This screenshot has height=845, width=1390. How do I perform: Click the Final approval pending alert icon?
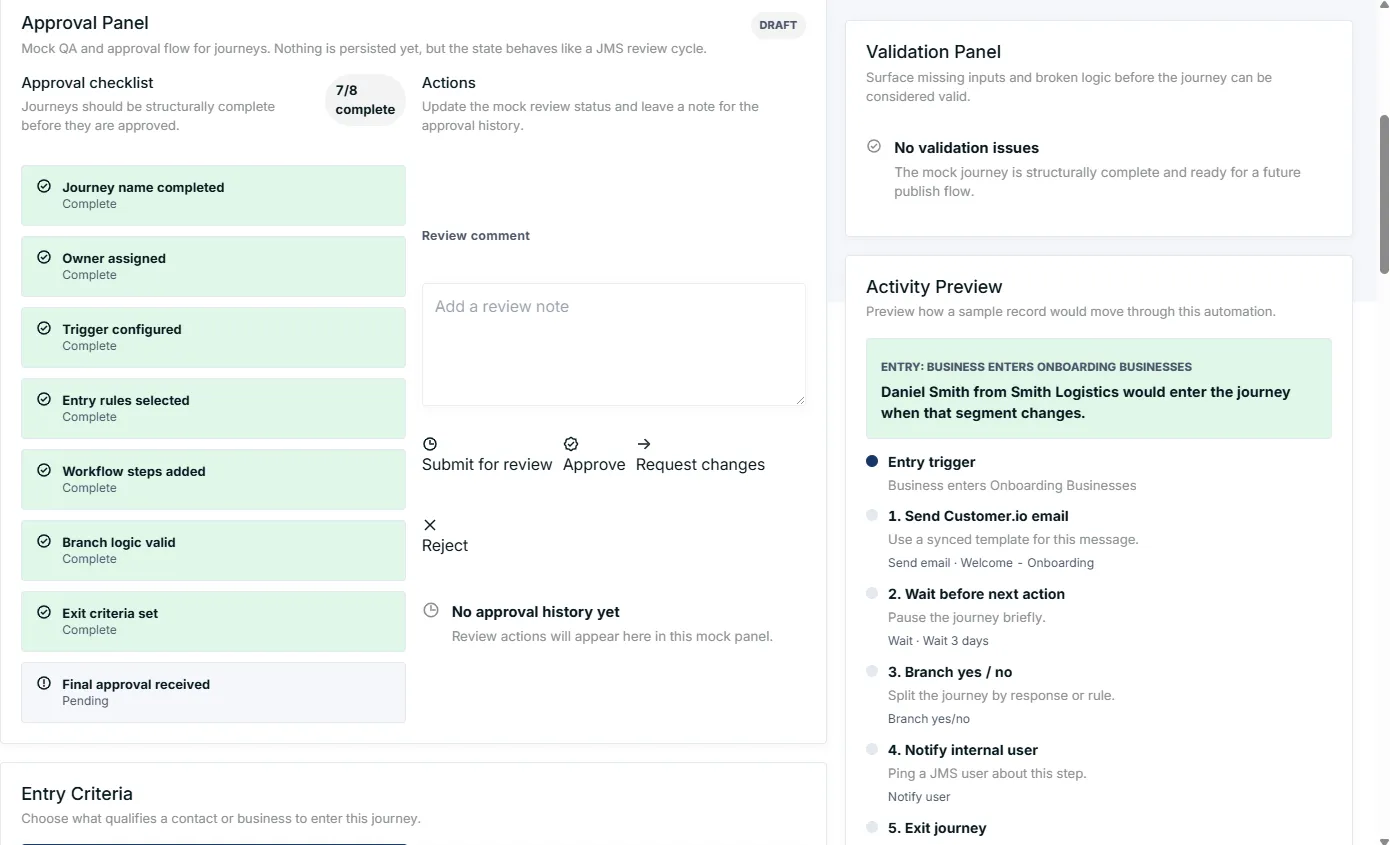point(44,683)
